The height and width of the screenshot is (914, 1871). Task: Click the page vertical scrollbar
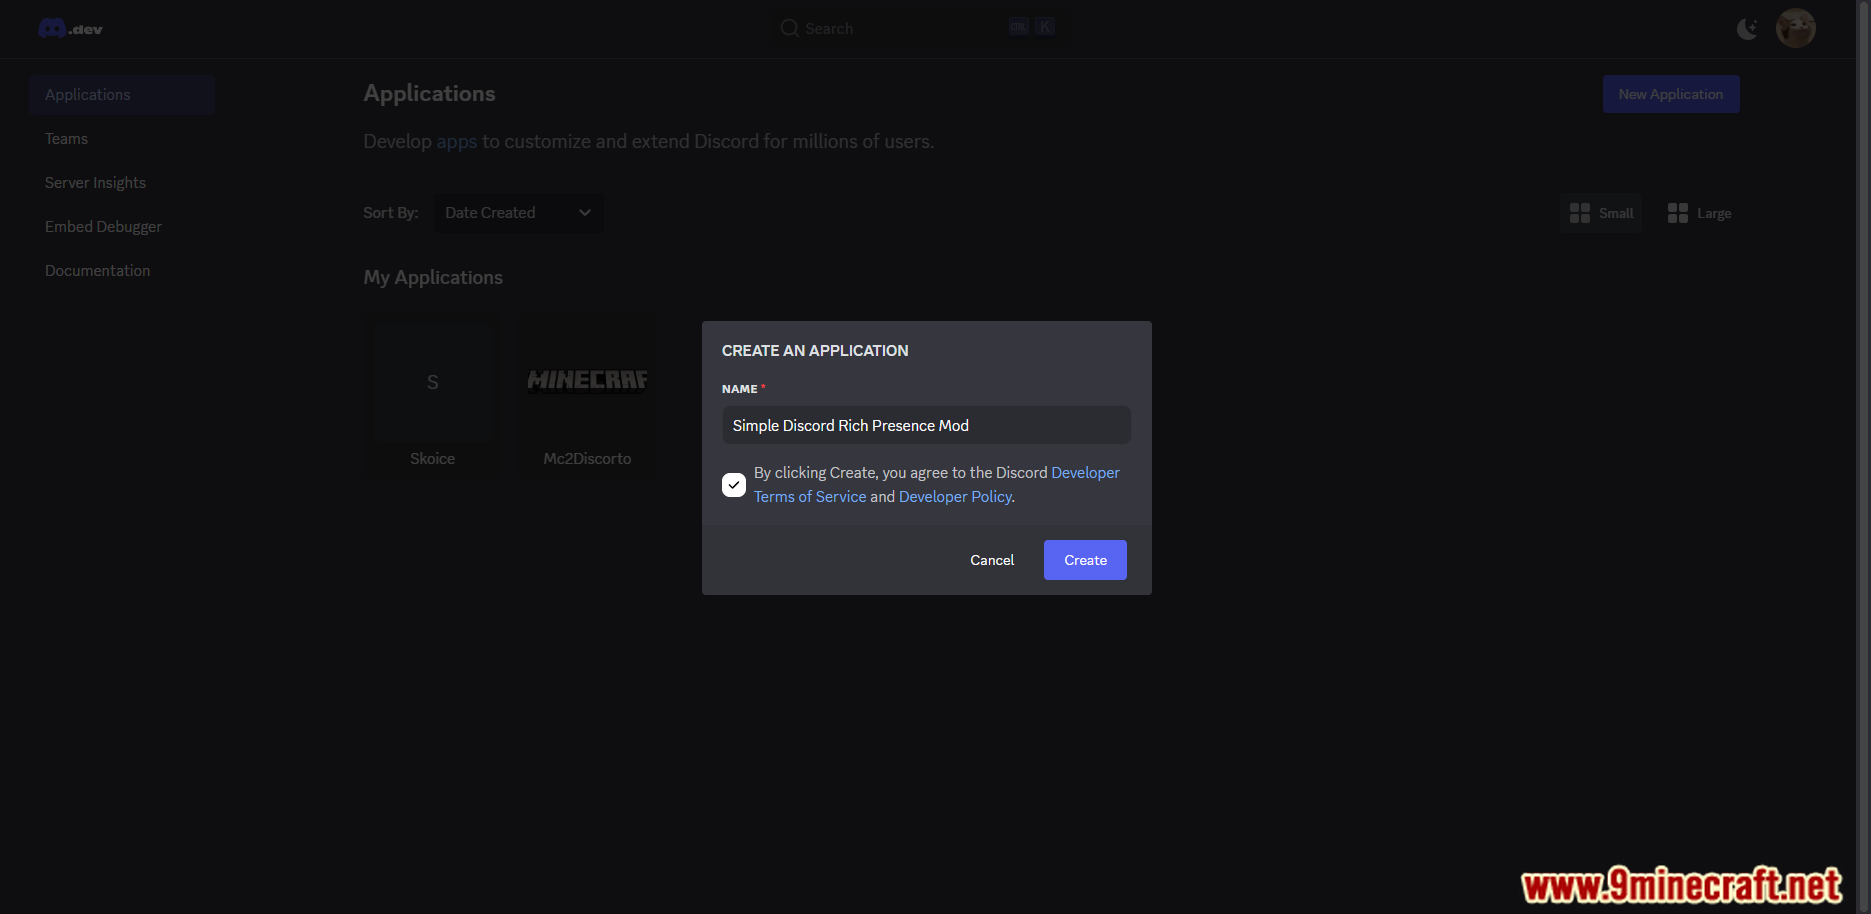1863,457
